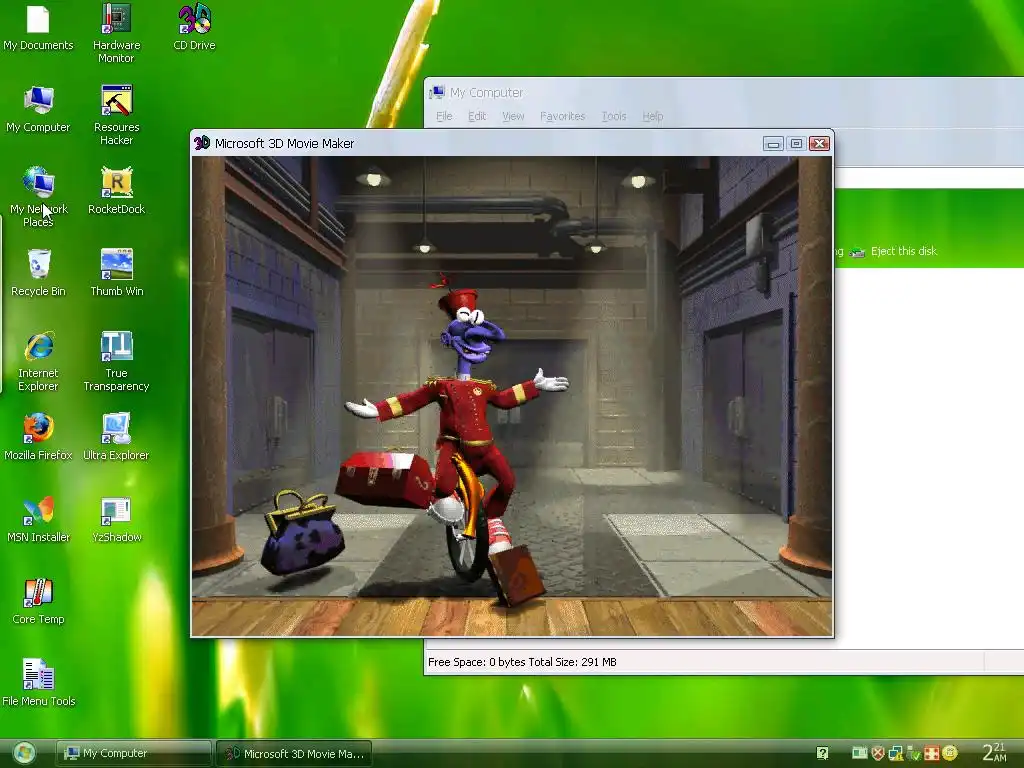Open View menu in My Computer window
Screen dimensions: 1024x768
tap(513, 116)
